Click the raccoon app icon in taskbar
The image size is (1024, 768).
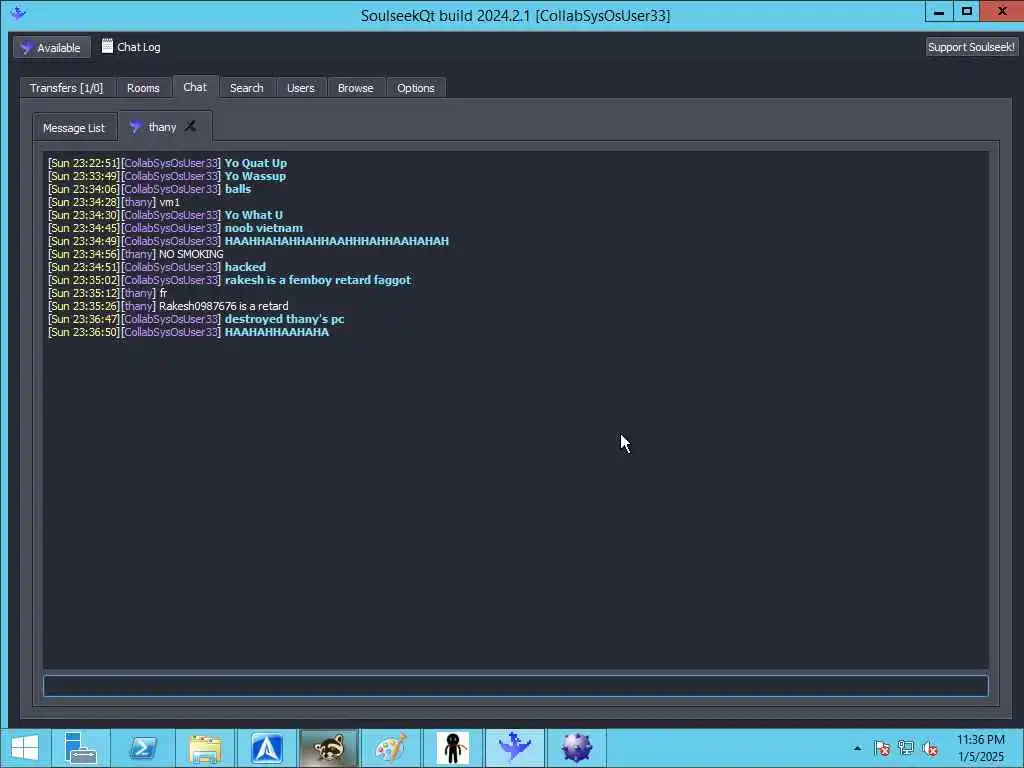328,747
